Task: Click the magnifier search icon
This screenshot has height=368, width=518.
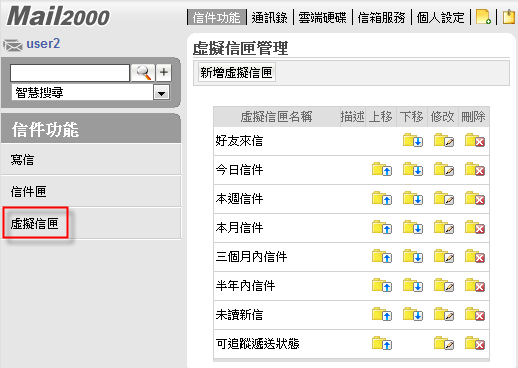Action: point(143,72)
